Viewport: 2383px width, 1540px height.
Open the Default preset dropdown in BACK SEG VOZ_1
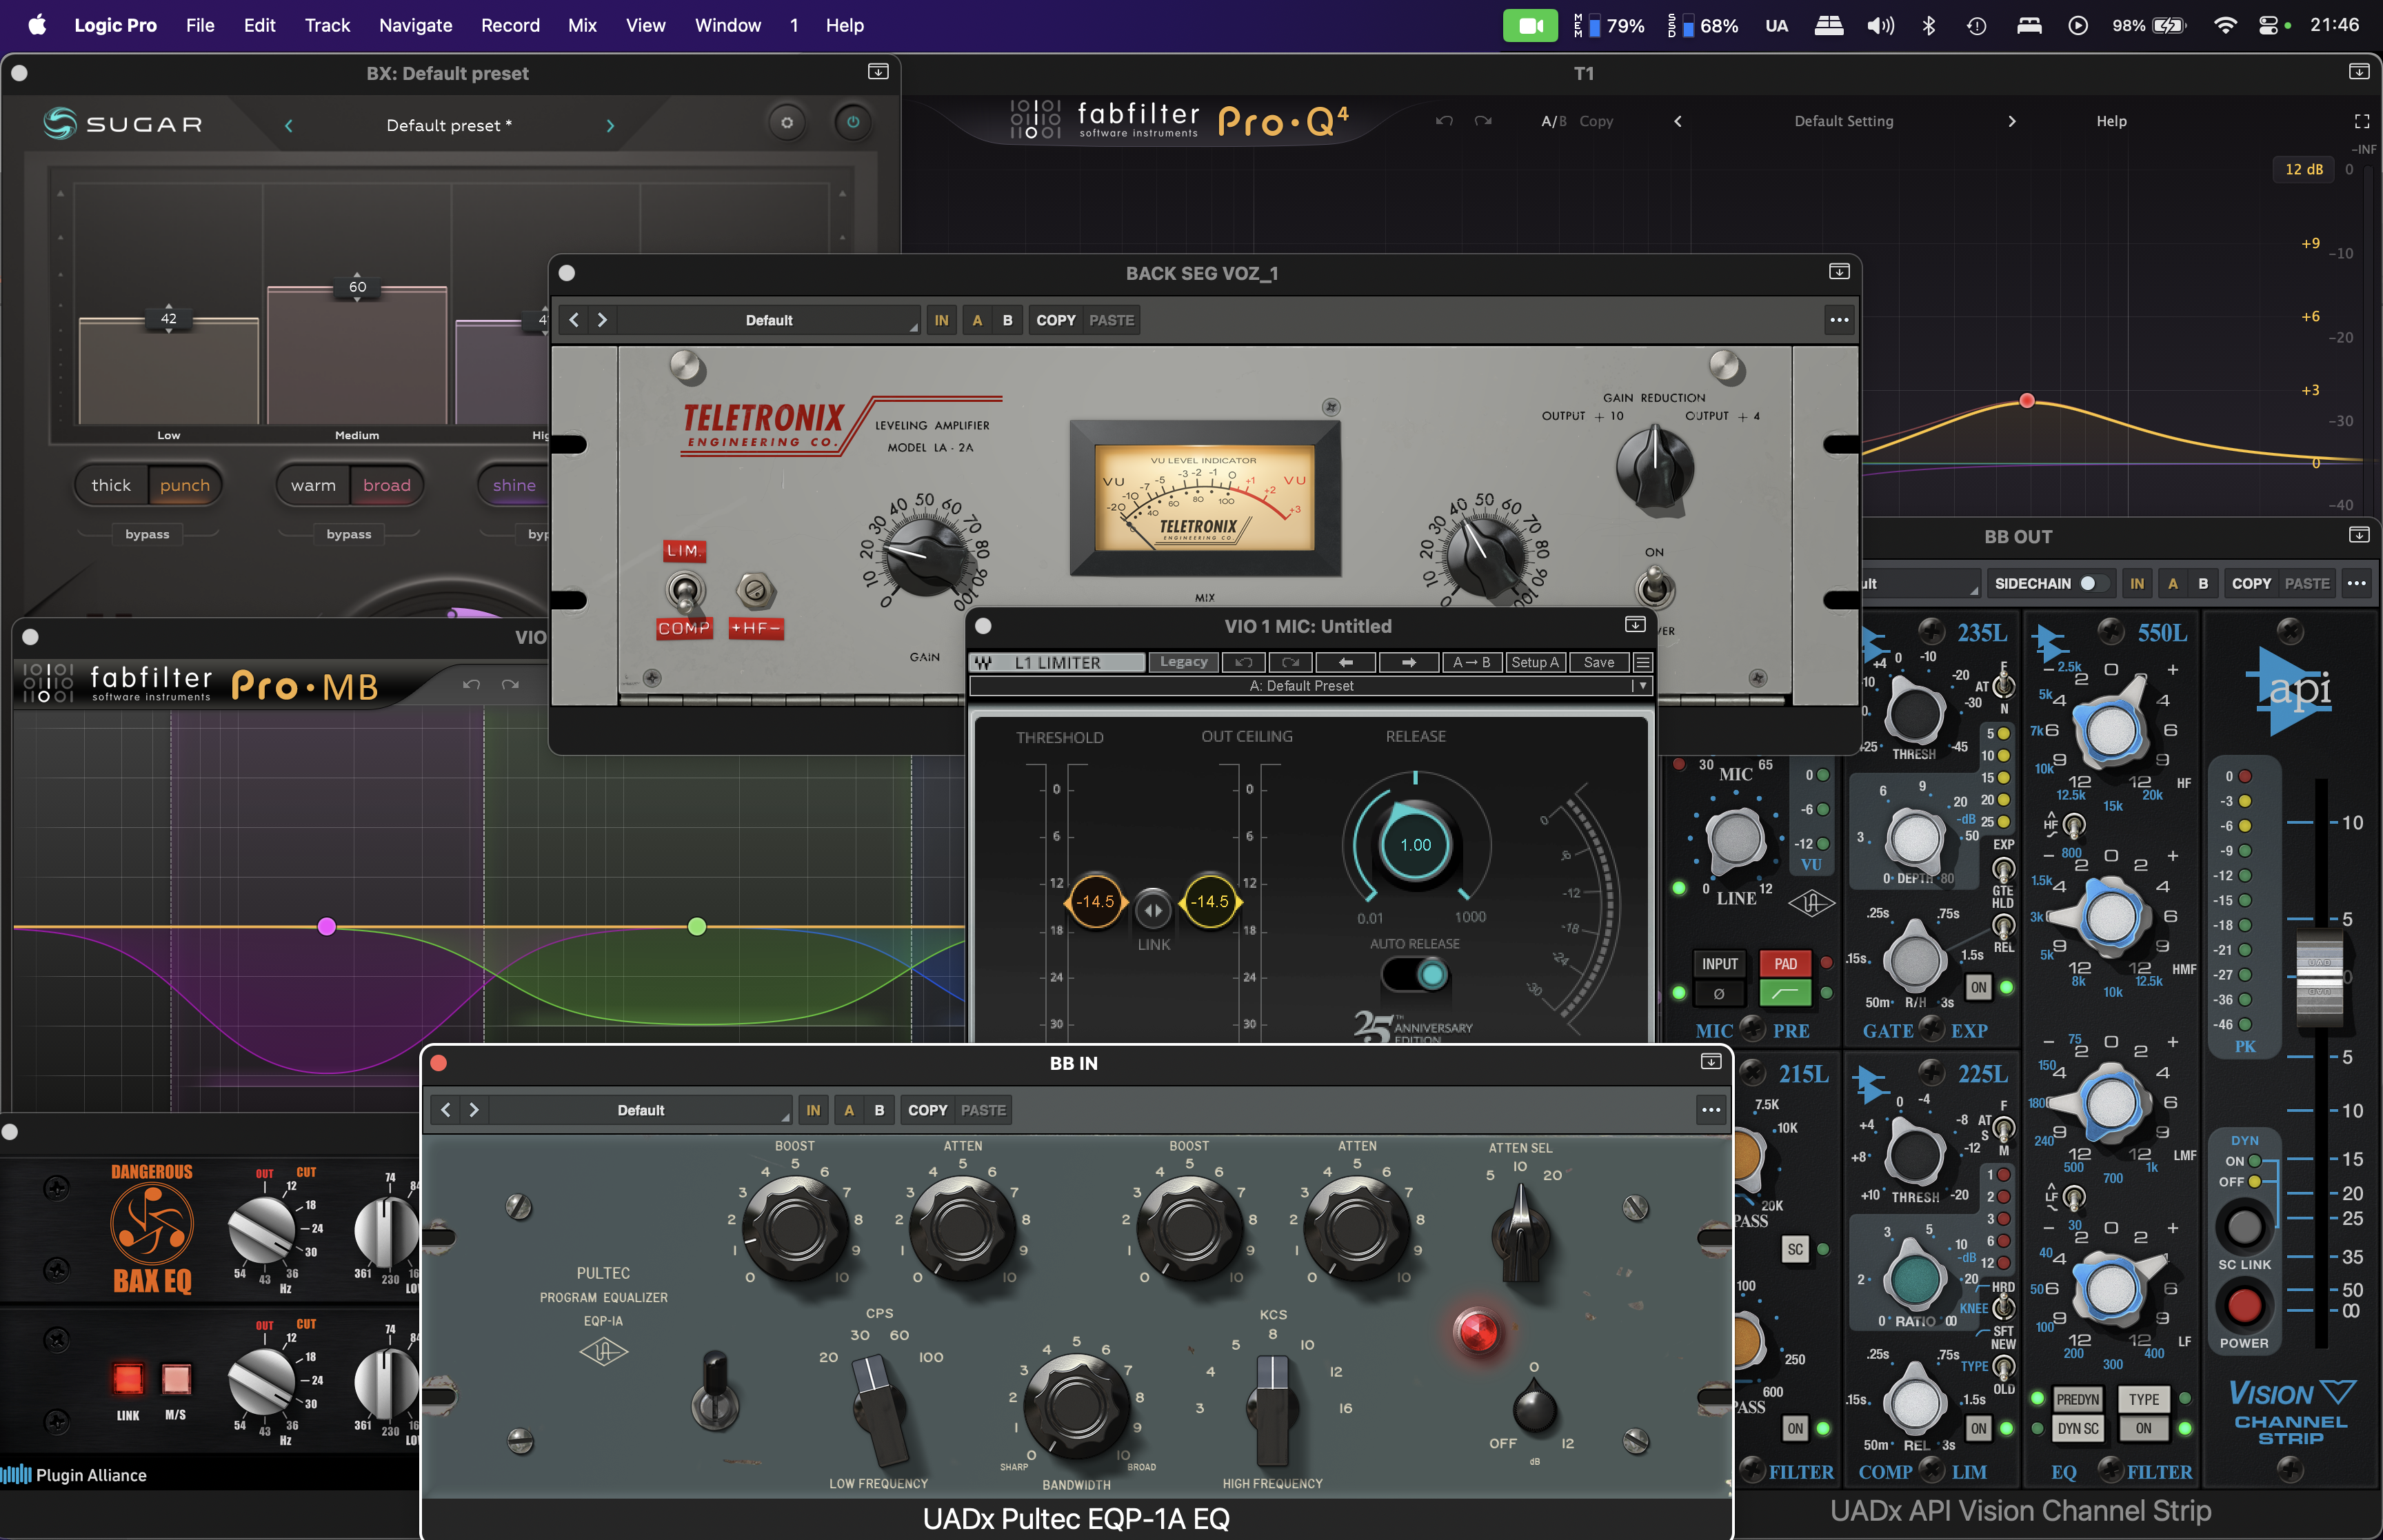768,320
